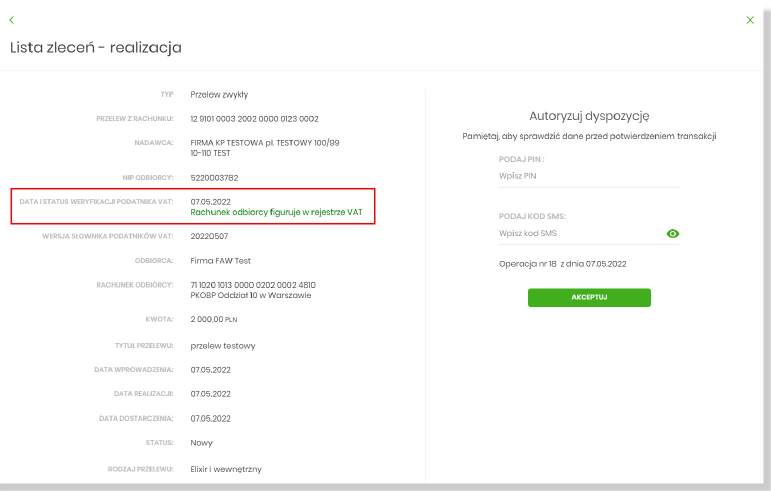The height and width of the screenshot is (491, 771).
Task: Click the VAT dictionary version 20220507
Action: (211, 237)
